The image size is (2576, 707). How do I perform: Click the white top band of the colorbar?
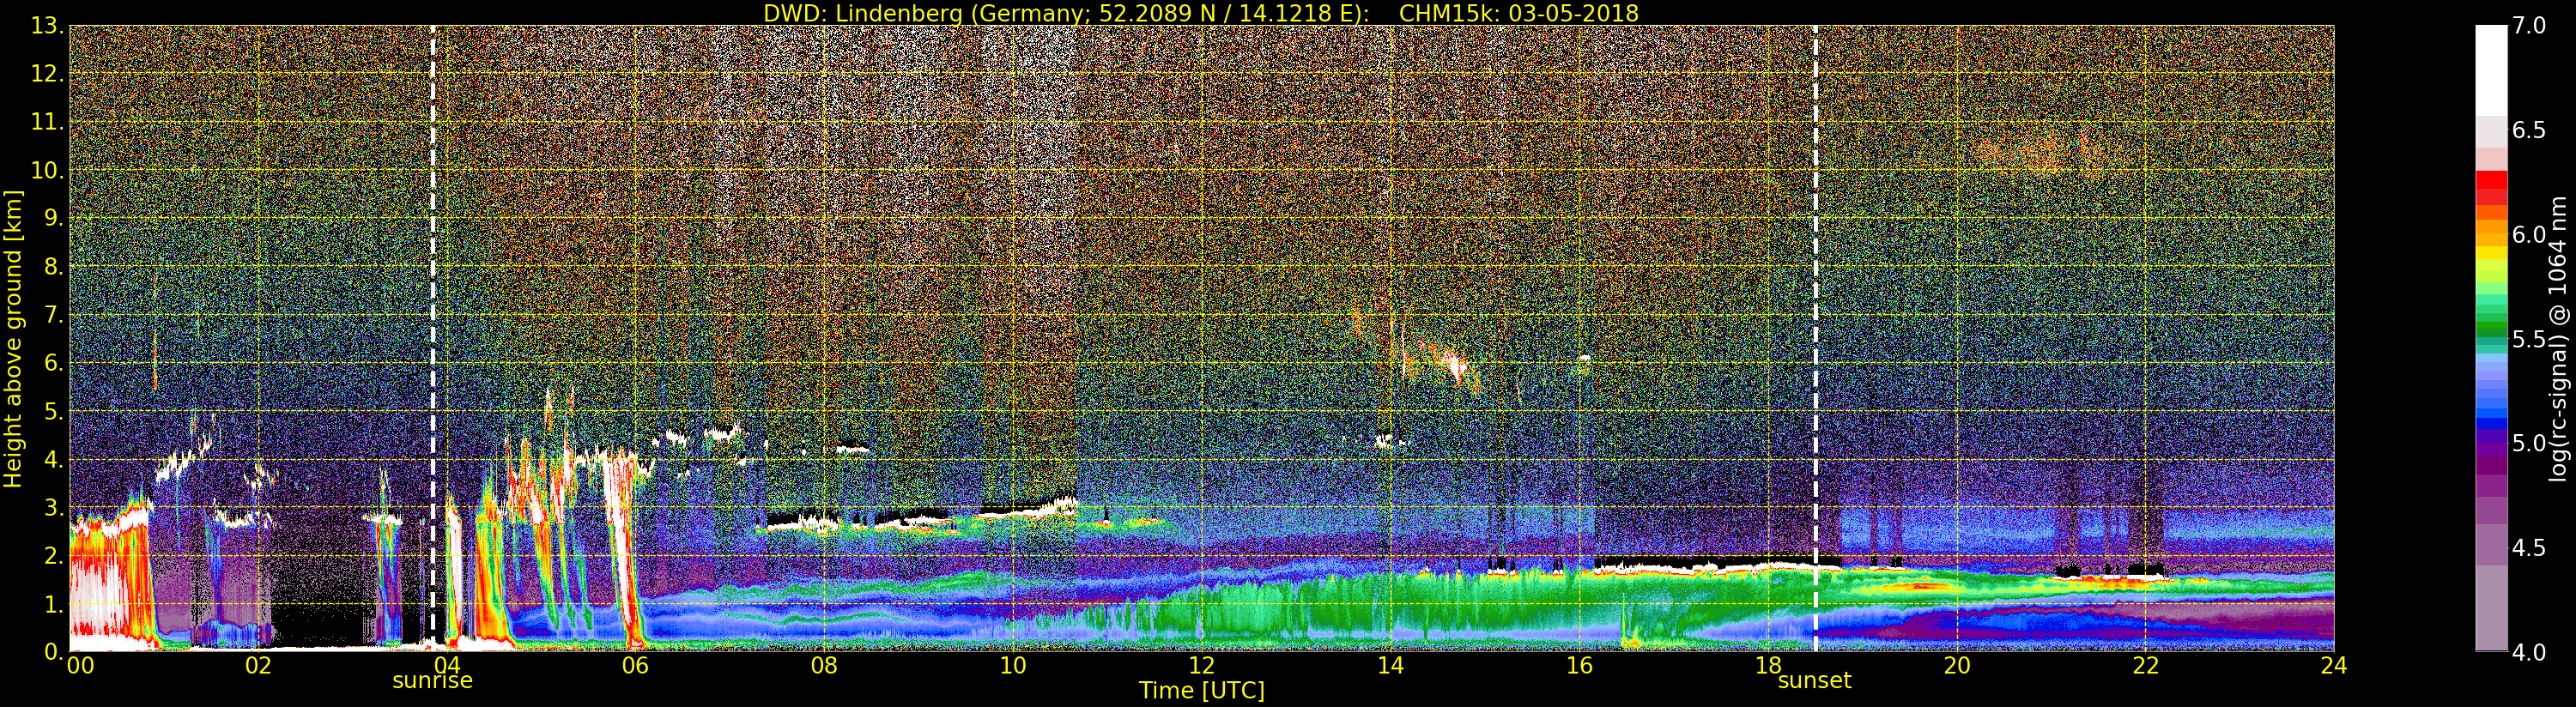(x=2491, y=70)
